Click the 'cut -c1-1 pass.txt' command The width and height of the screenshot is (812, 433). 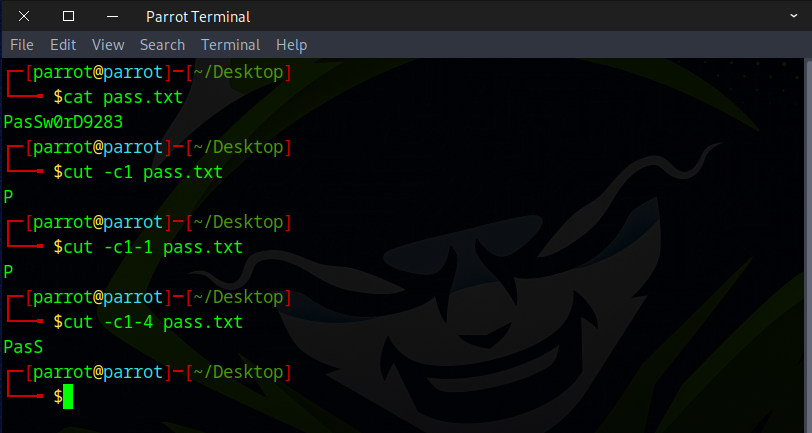(x=153, y=247)
